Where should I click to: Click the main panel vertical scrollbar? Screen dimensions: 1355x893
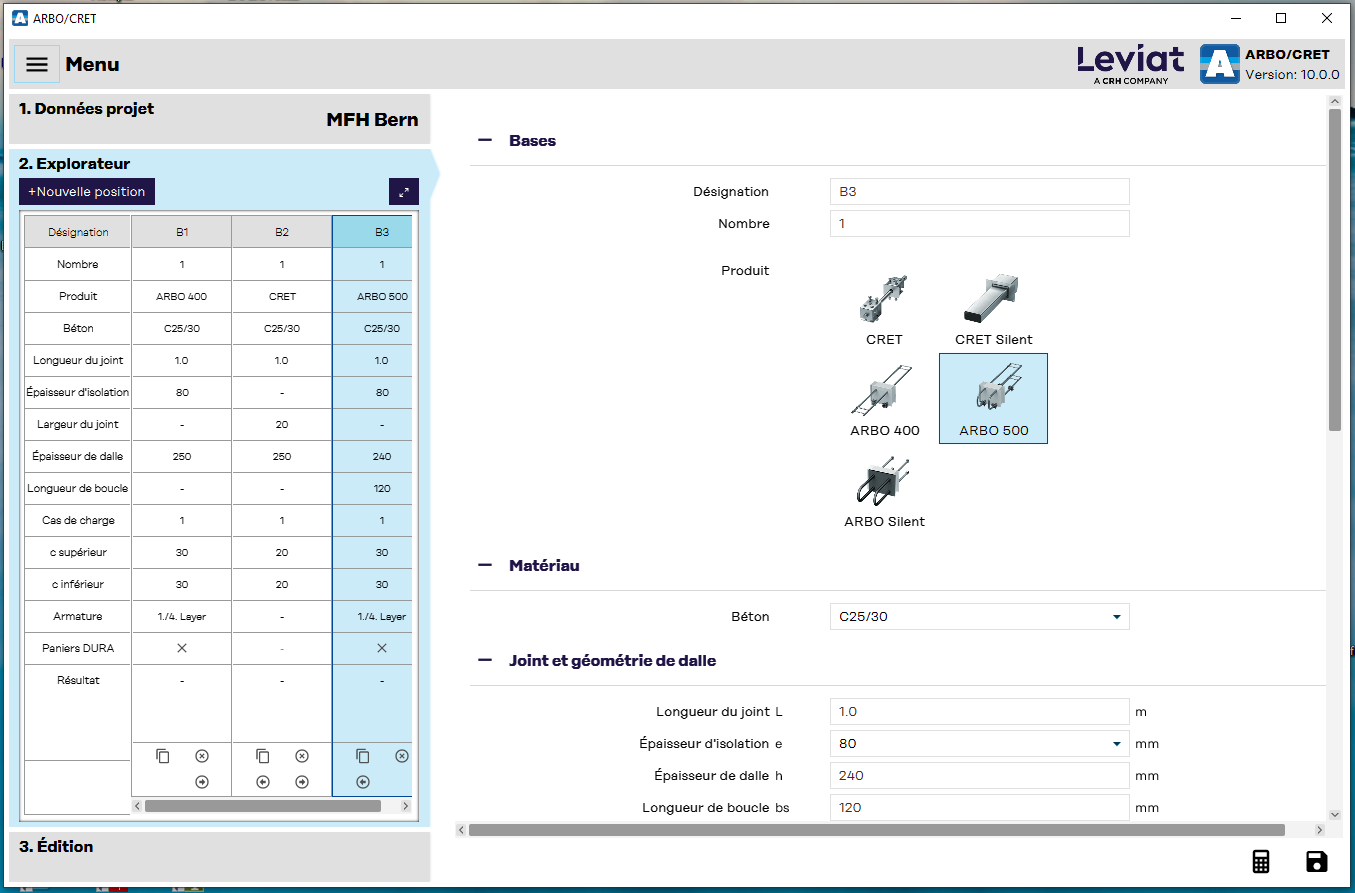coord(1334,270)
